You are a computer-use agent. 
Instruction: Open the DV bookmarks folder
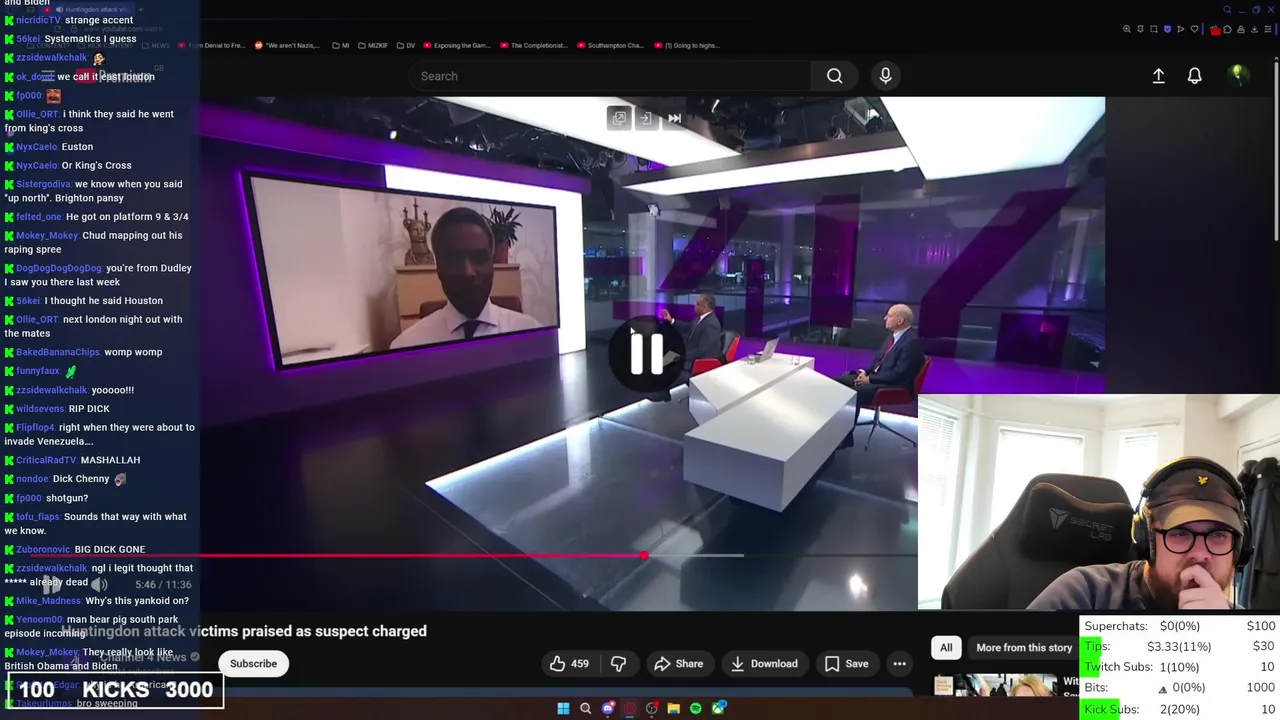(406, 45)
